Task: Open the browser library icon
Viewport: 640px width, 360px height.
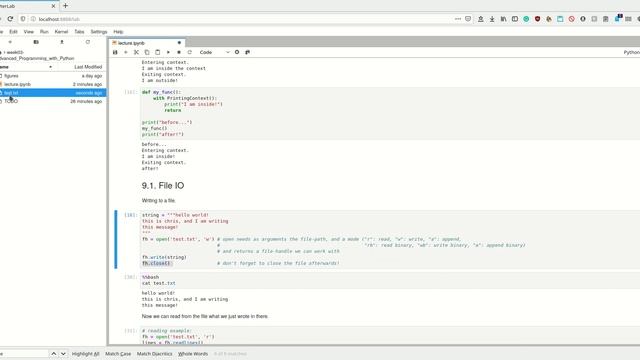Action: pos(503,19)
